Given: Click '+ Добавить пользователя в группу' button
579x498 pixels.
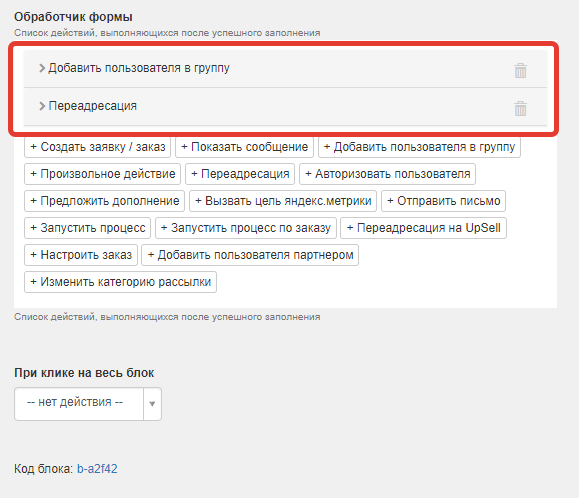Looking at the screenshot, I should point(419,147).
